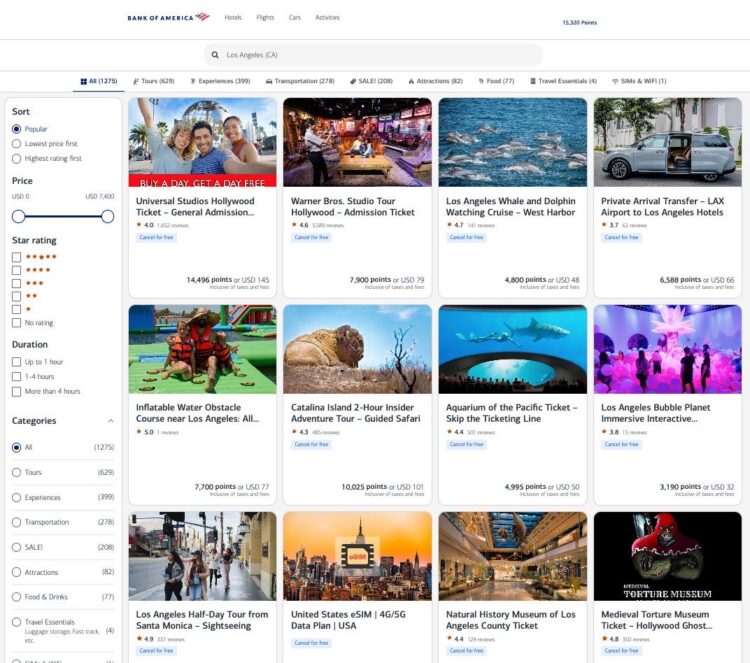Open the Medieval Torture Museum image

click(668, 556)
